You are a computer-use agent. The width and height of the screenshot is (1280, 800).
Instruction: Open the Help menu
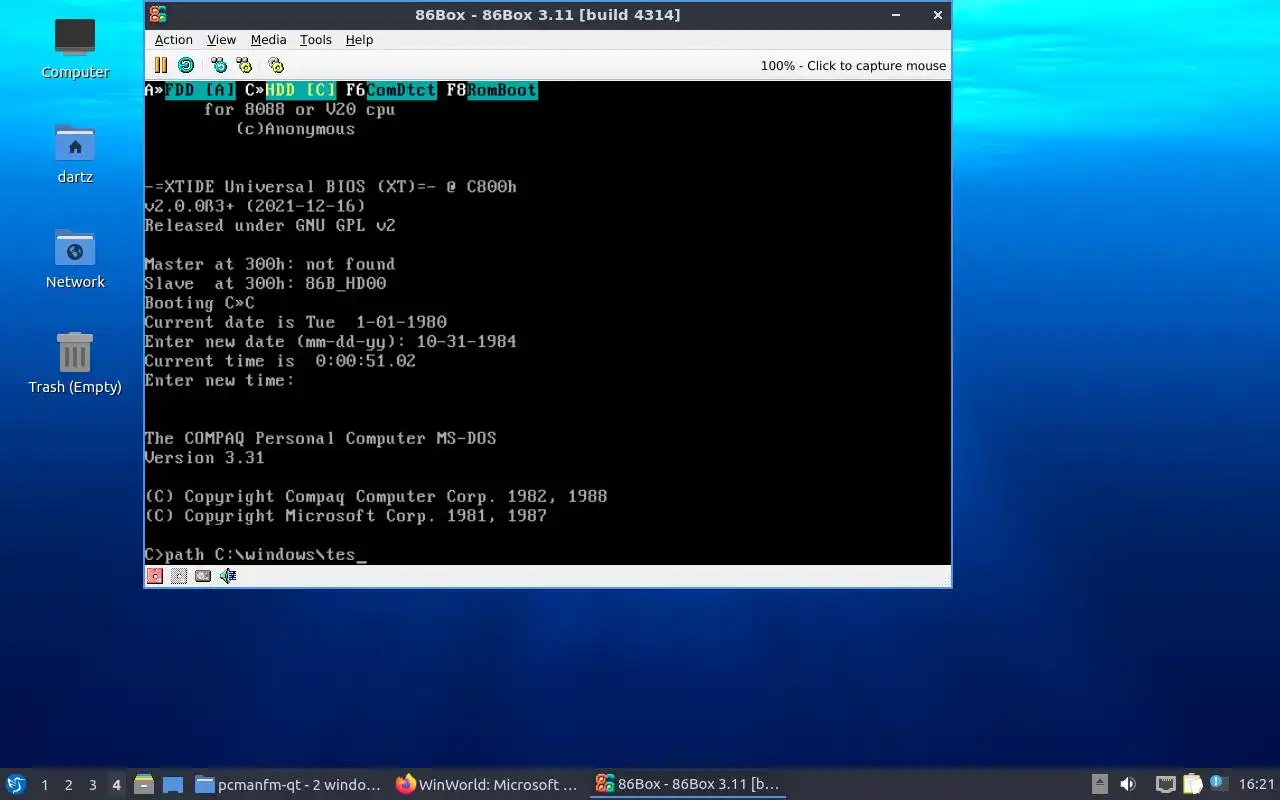coord(359,40)
